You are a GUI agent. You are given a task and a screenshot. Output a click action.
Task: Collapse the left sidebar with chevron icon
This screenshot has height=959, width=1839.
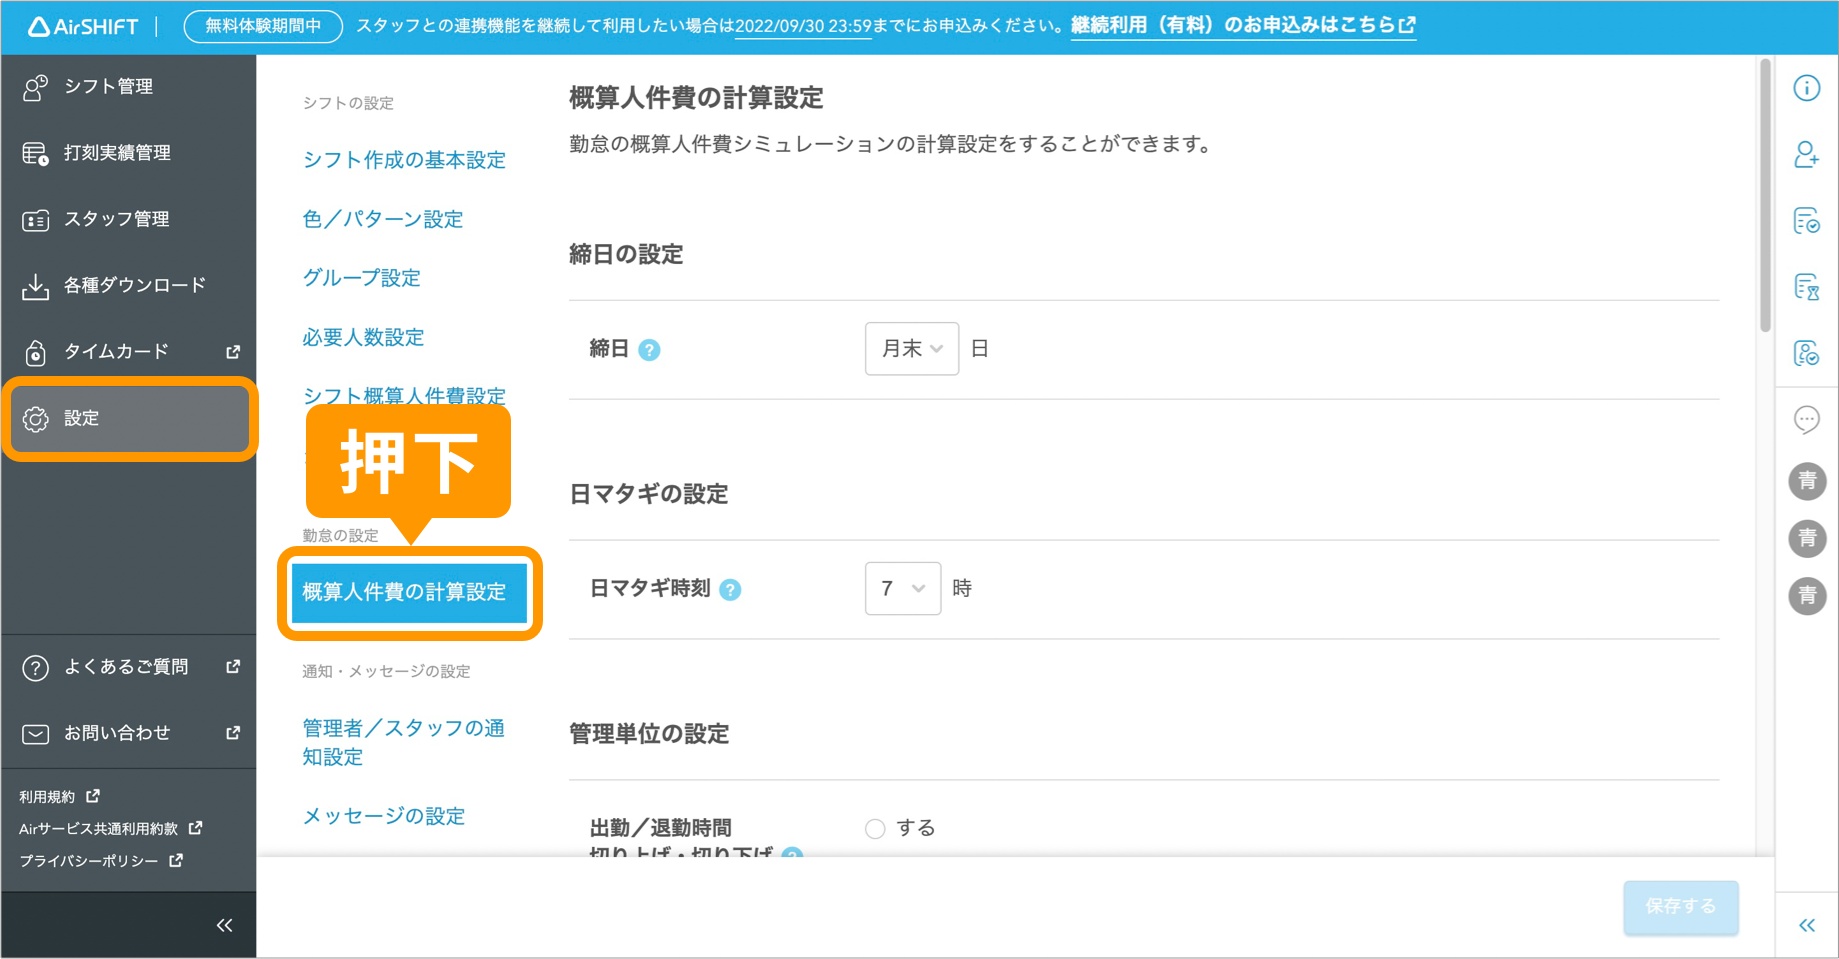click(x=224, y=925)
